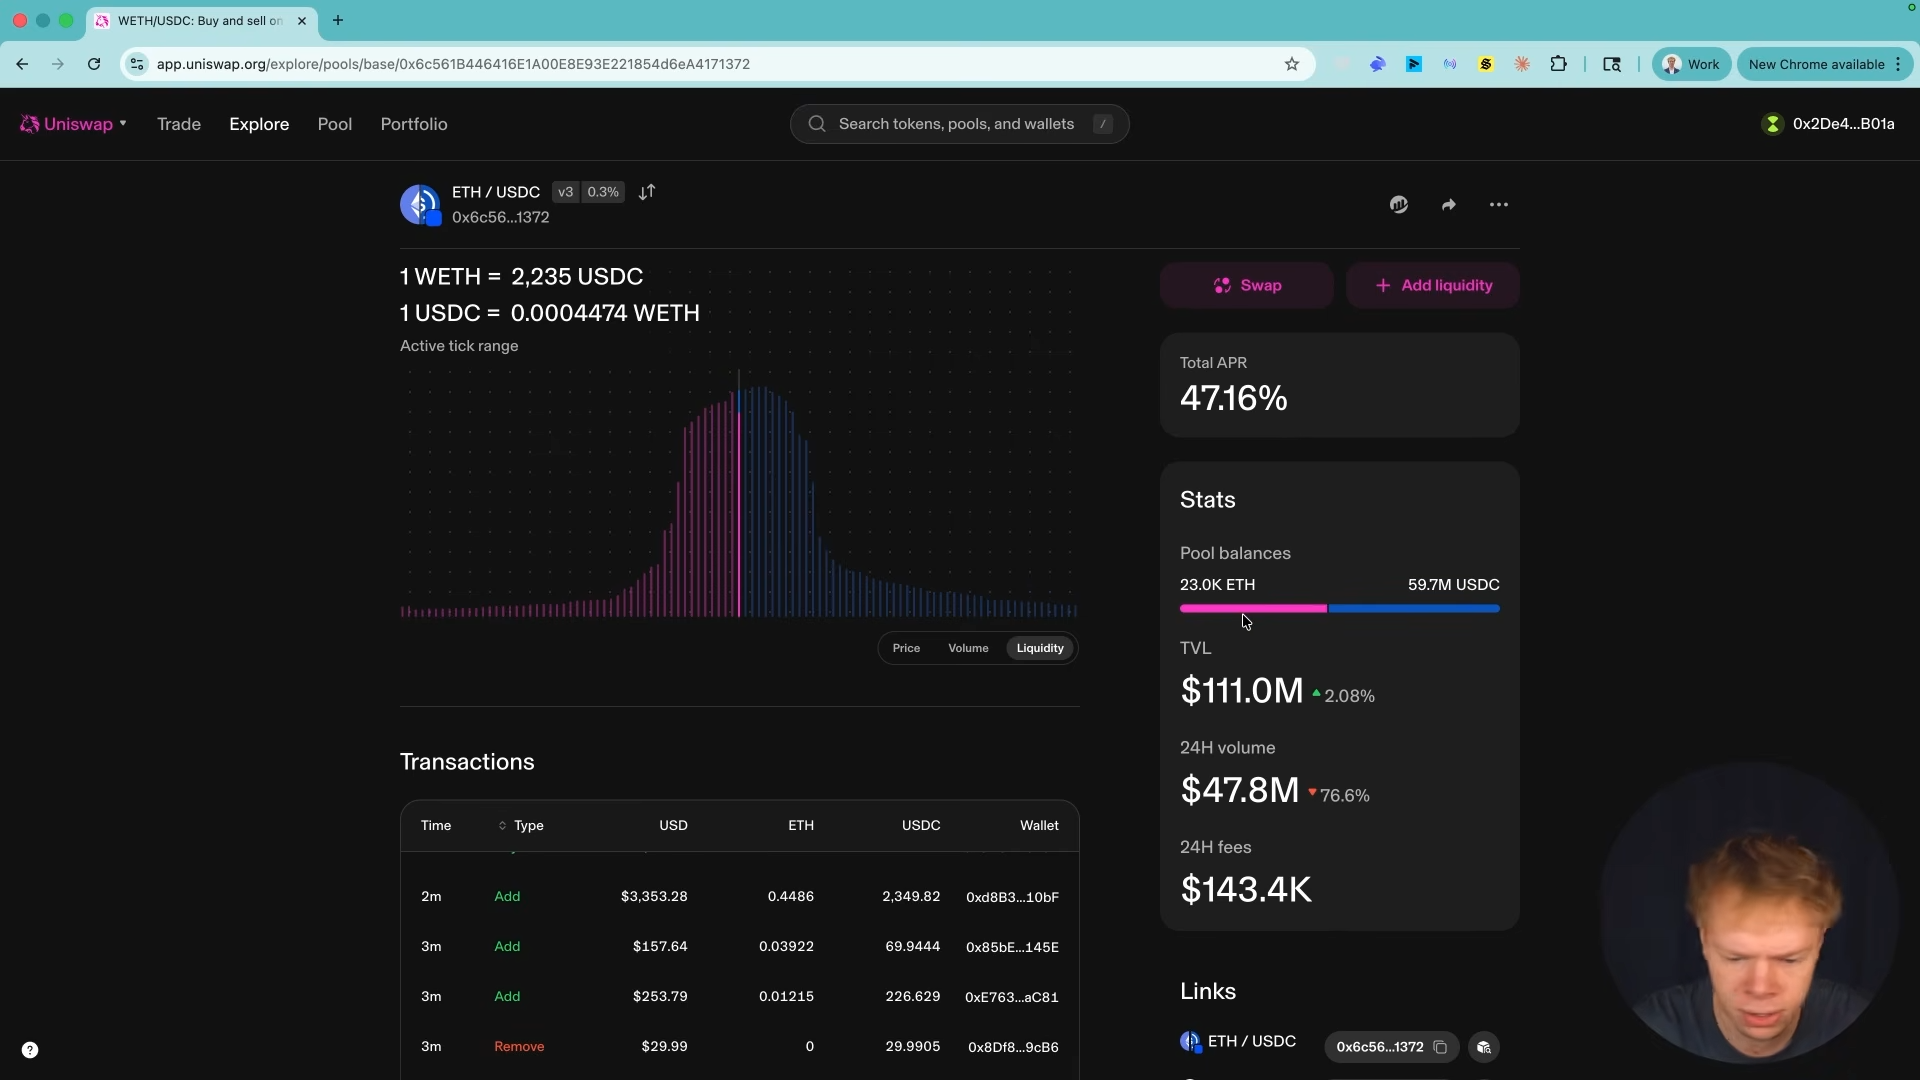
Task: Close the WETH/USDC browser tab
Action: tap(302, 20)
